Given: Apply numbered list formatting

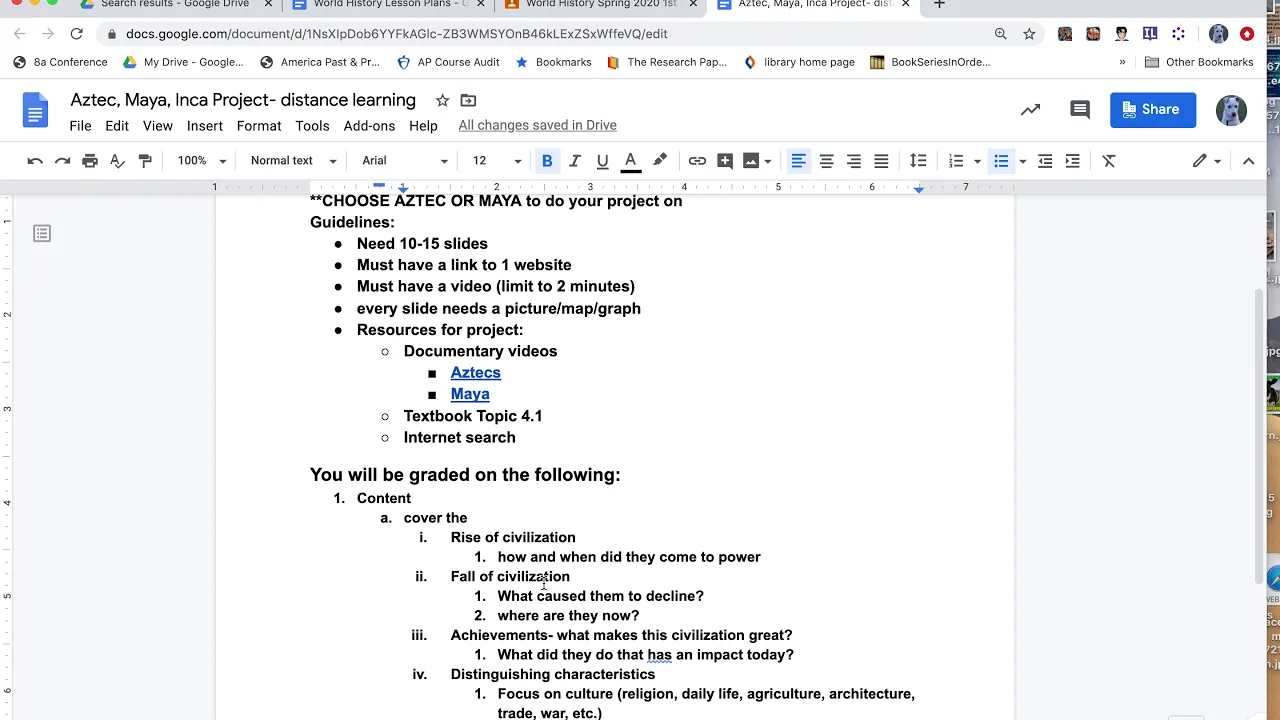Looking at the screenshot, I should coord(956,160).
